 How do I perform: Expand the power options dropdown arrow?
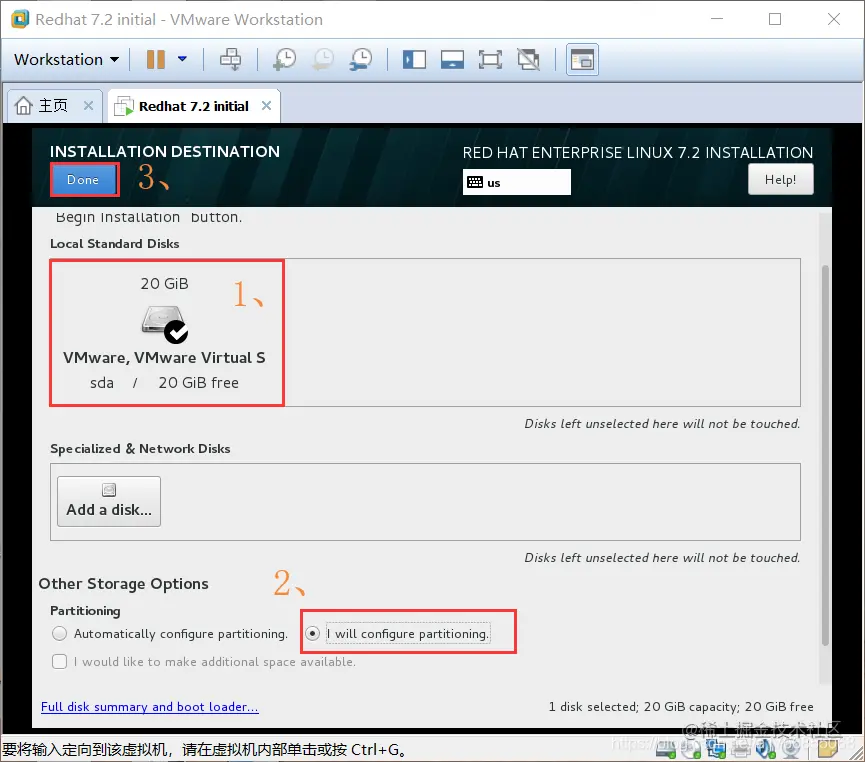pos(182,59)
